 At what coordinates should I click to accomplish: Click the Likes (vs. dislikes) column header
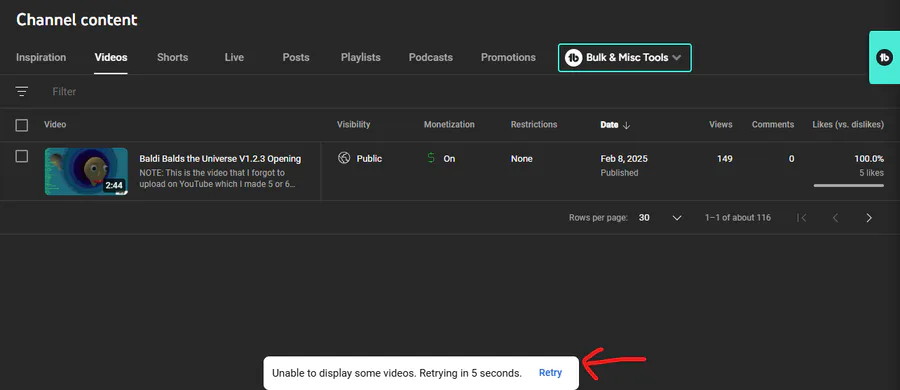point(848,125)
